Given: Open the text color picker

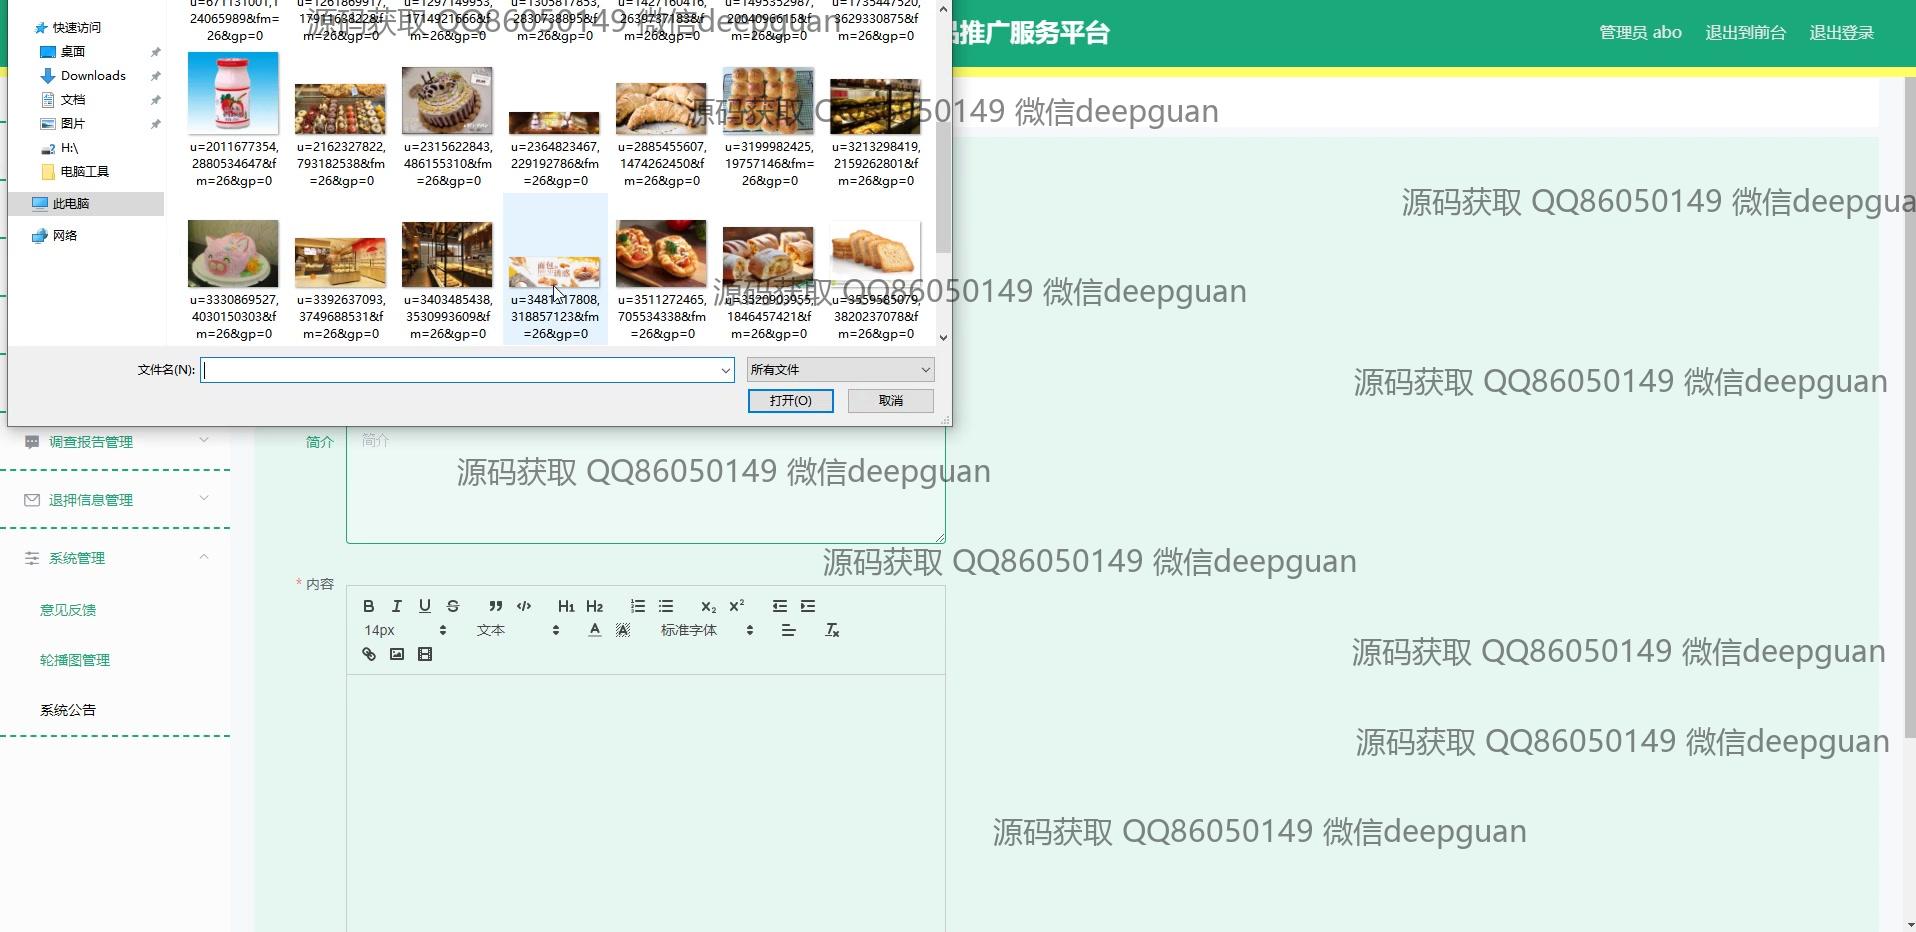Looking at the screenshot, I should (x=595, y=630).
